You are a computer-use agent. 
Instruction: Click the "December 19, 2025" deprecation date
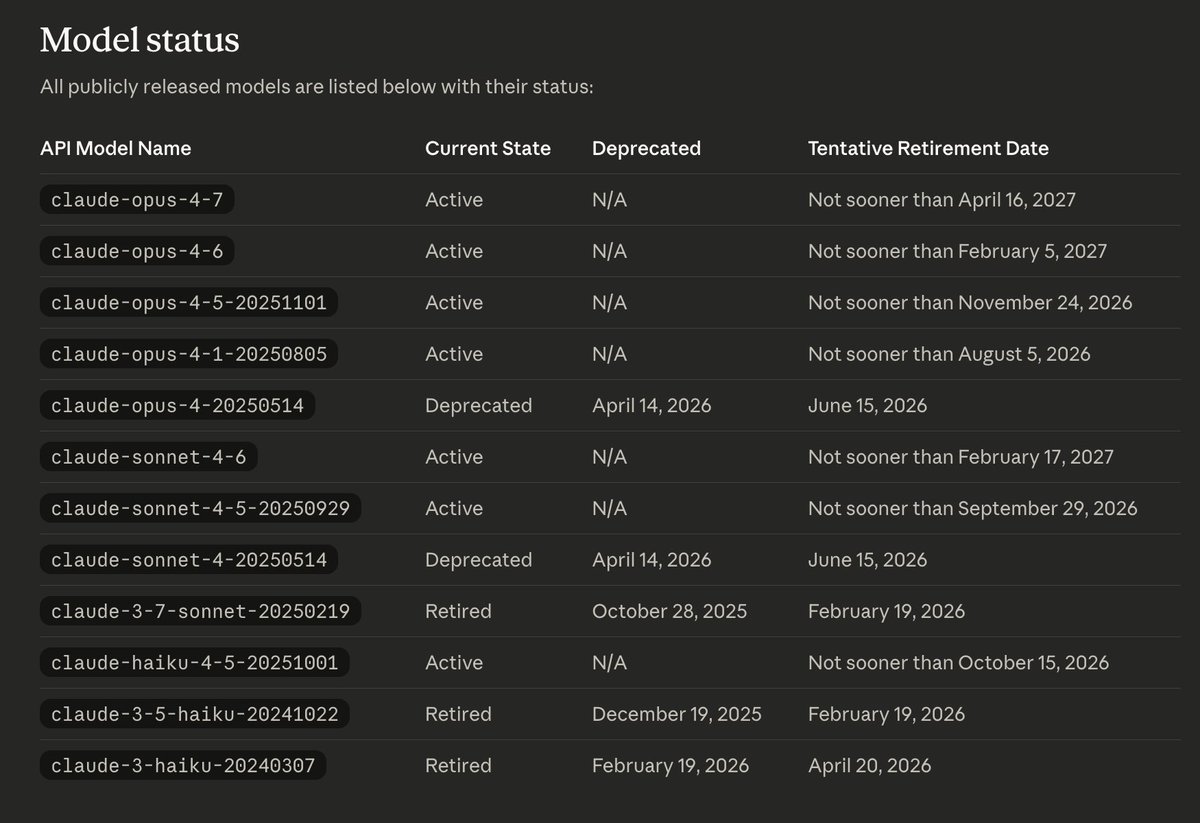pyautogui.click(x=677, y=714)
